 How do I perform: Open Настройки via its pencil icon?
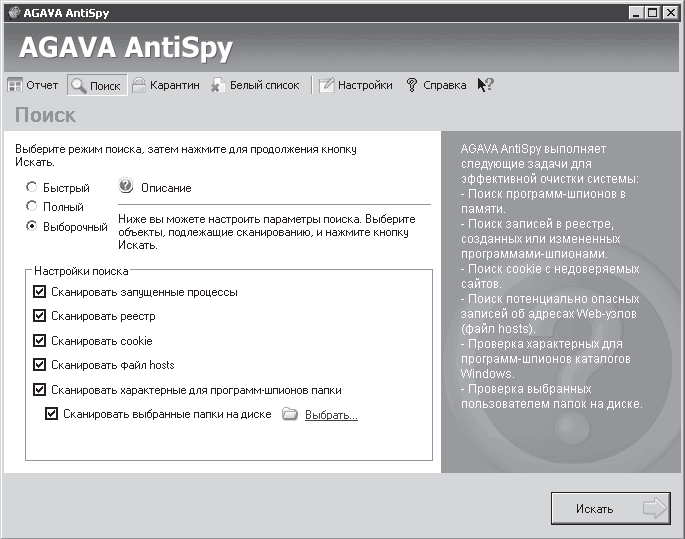pos(326,86)
